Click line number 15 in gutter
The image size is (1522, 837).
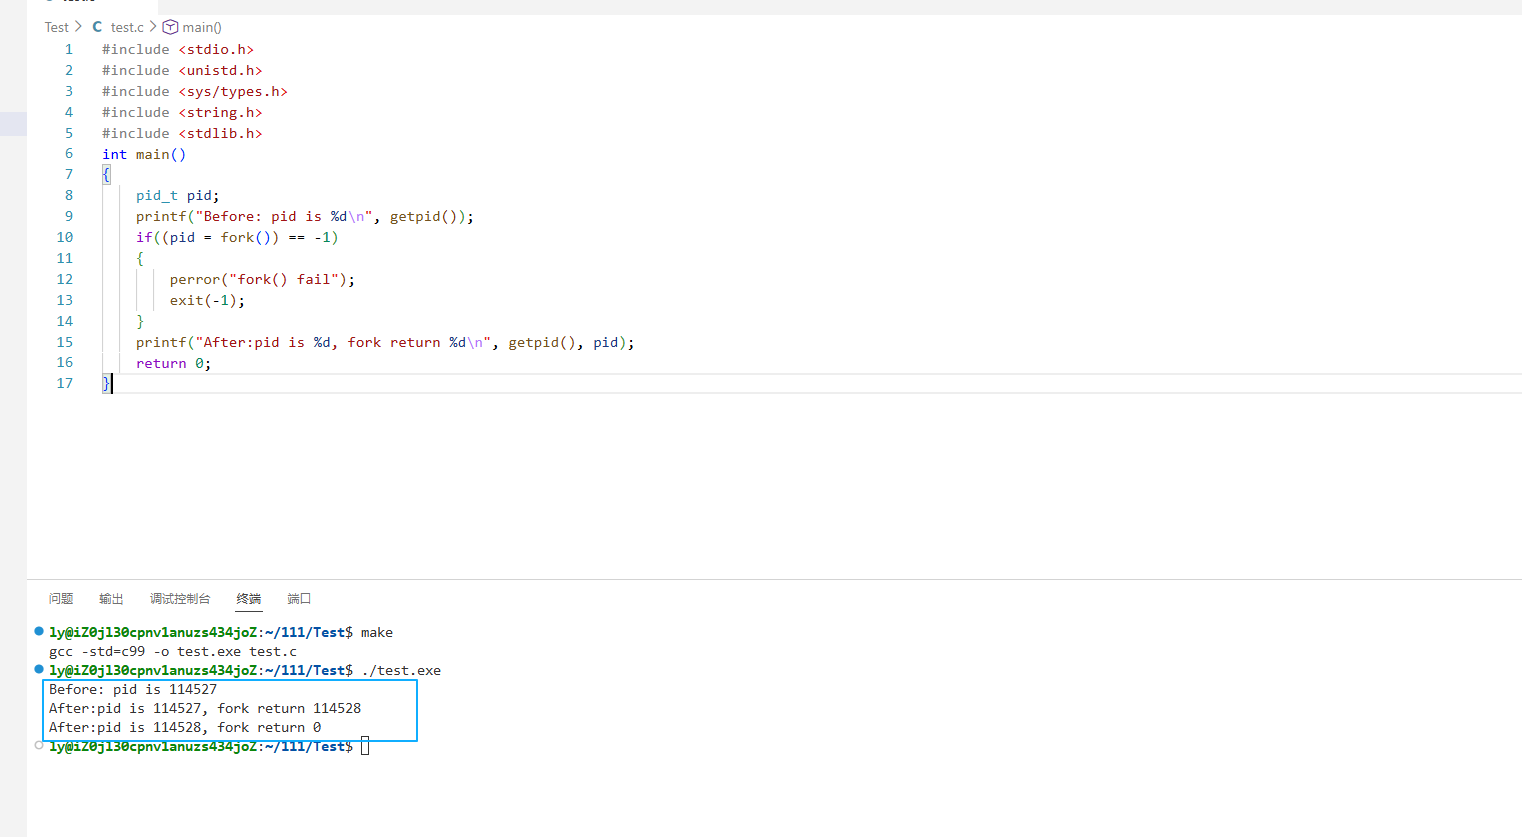click(x=65, y=342)
